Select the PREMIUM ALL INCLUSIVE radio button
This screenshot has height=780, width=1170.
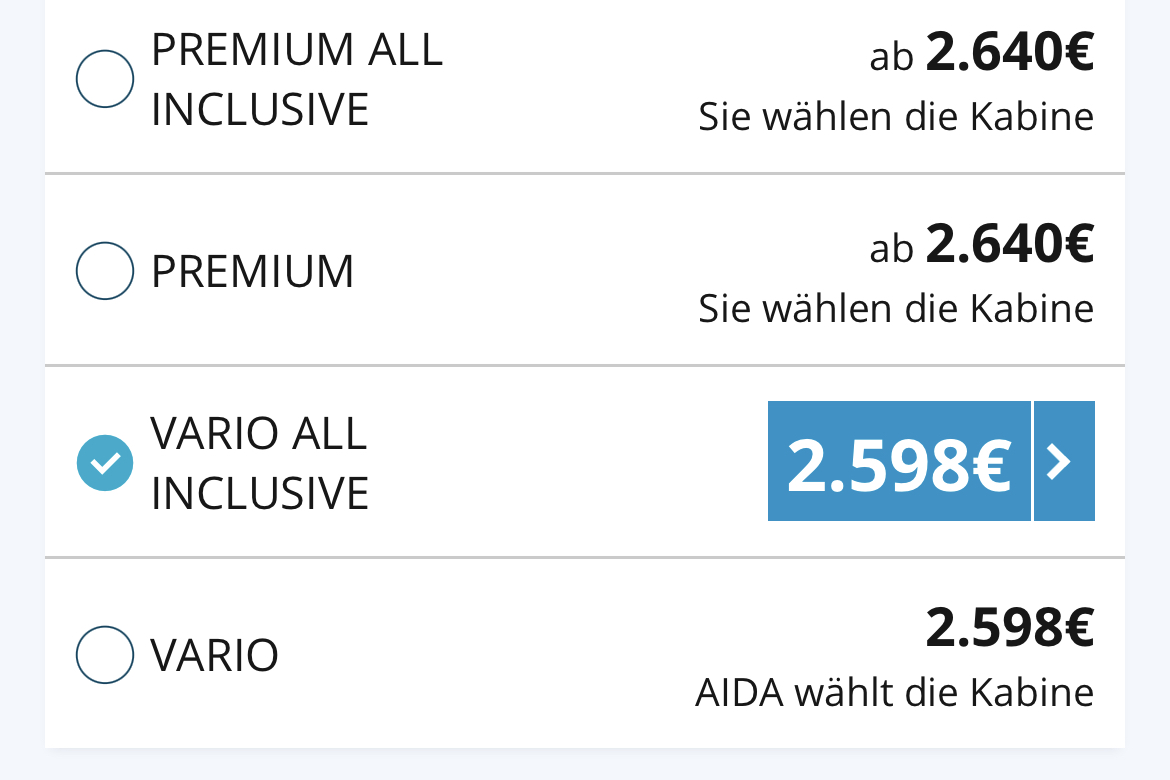click(x=105, y=78)
